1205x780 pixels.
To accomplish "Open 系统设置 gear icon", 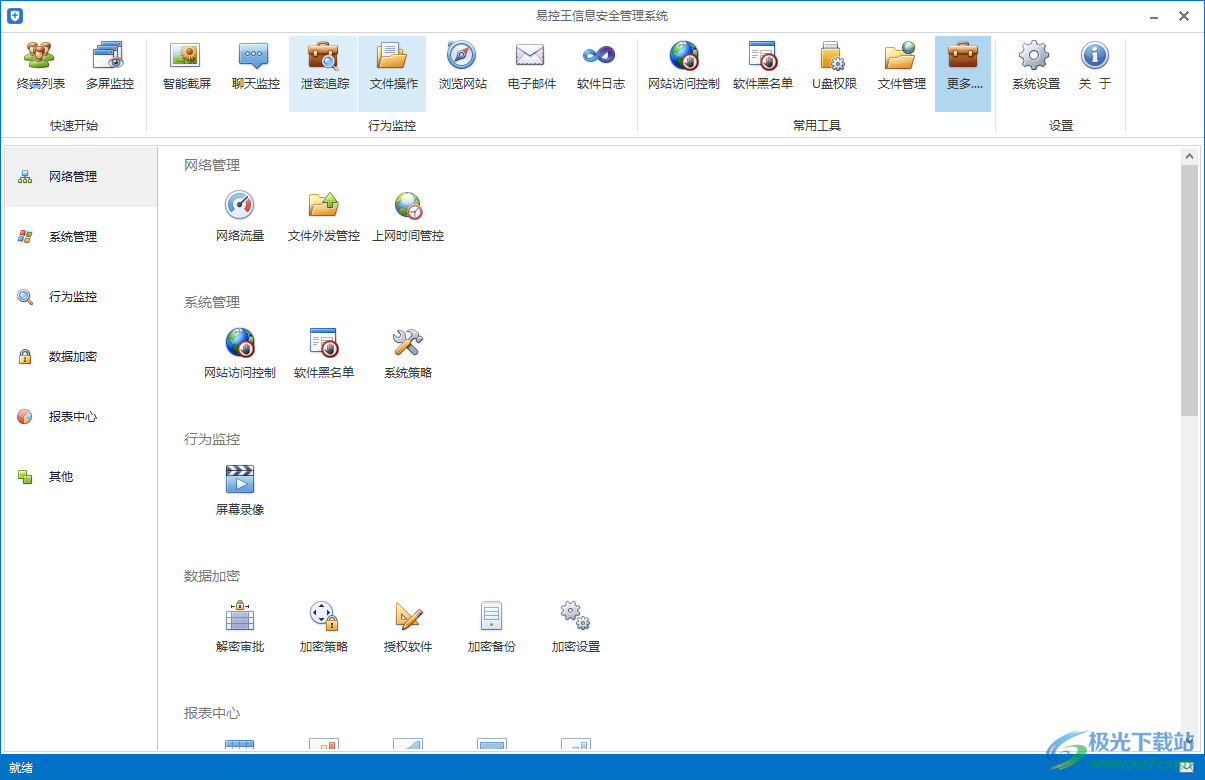I will pos(1035,67).
